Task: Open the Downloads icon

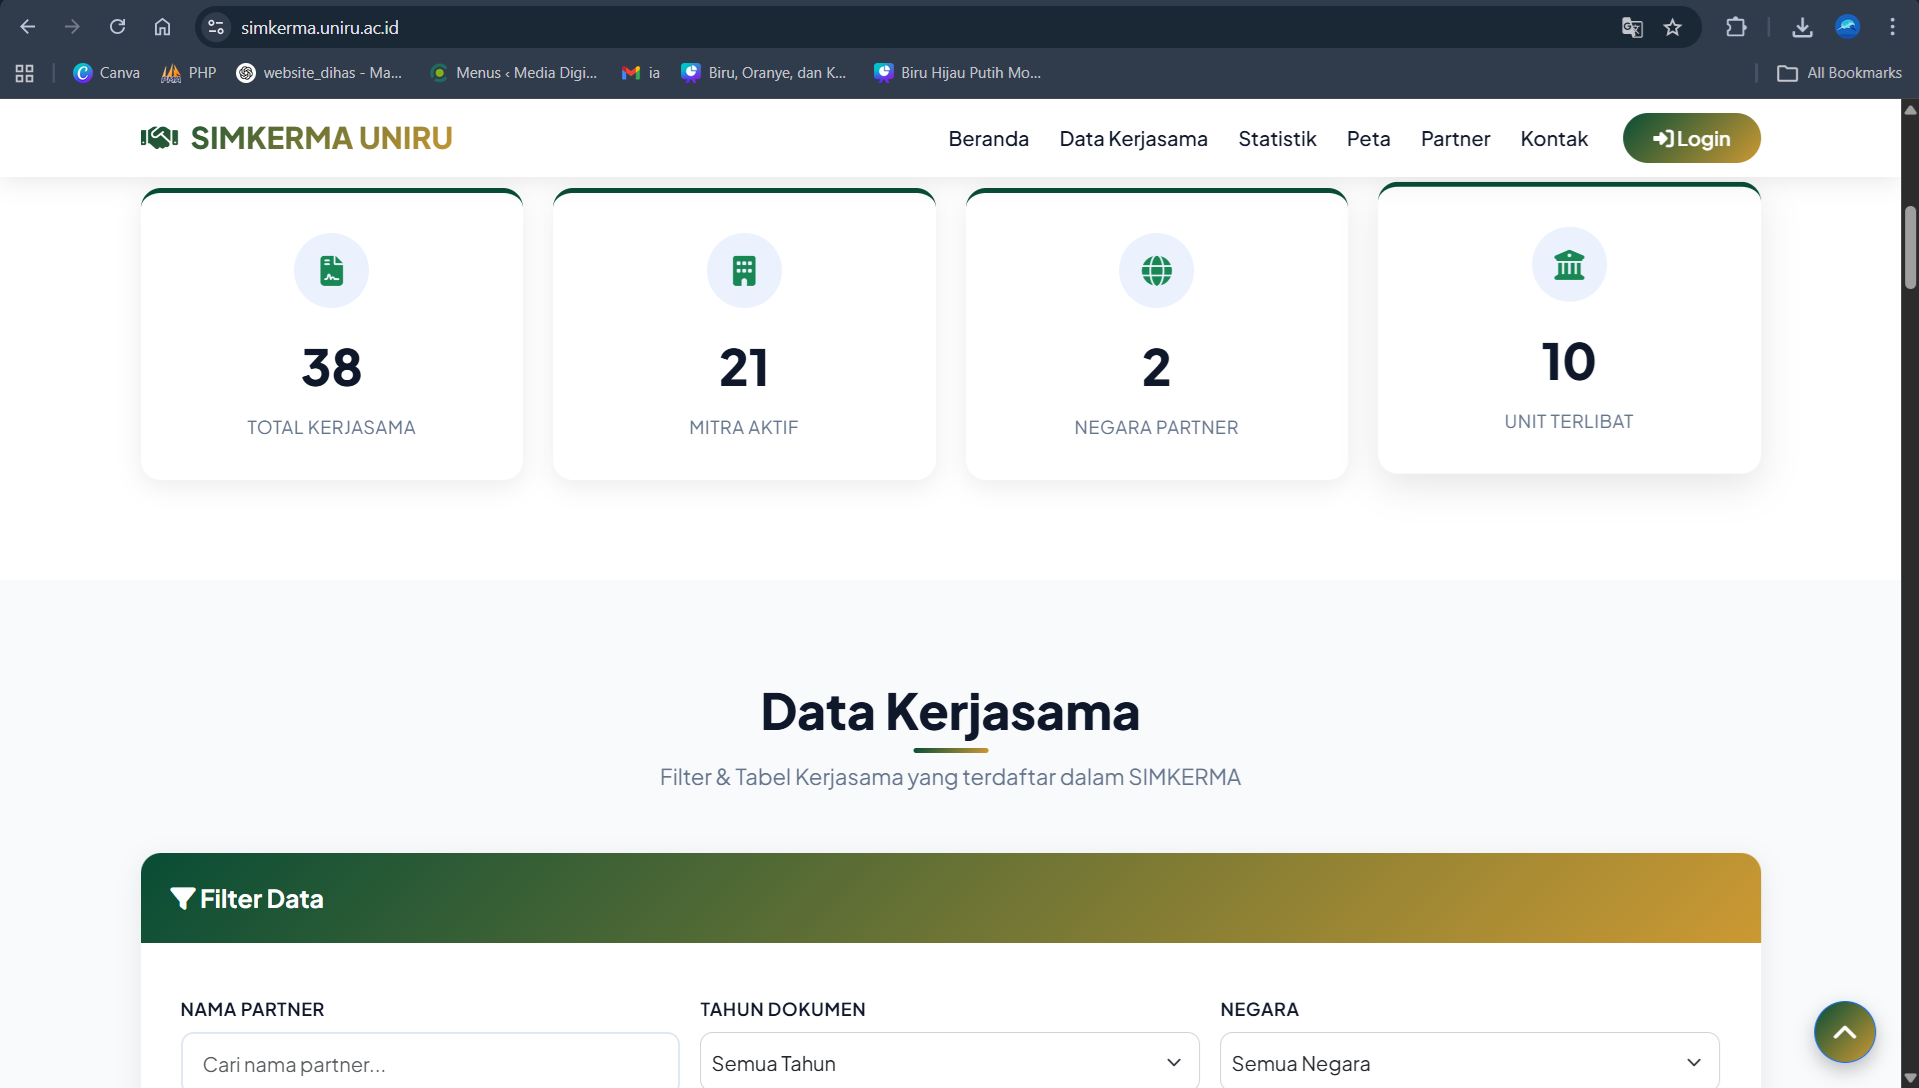Action: click(x=1802, y=27)
